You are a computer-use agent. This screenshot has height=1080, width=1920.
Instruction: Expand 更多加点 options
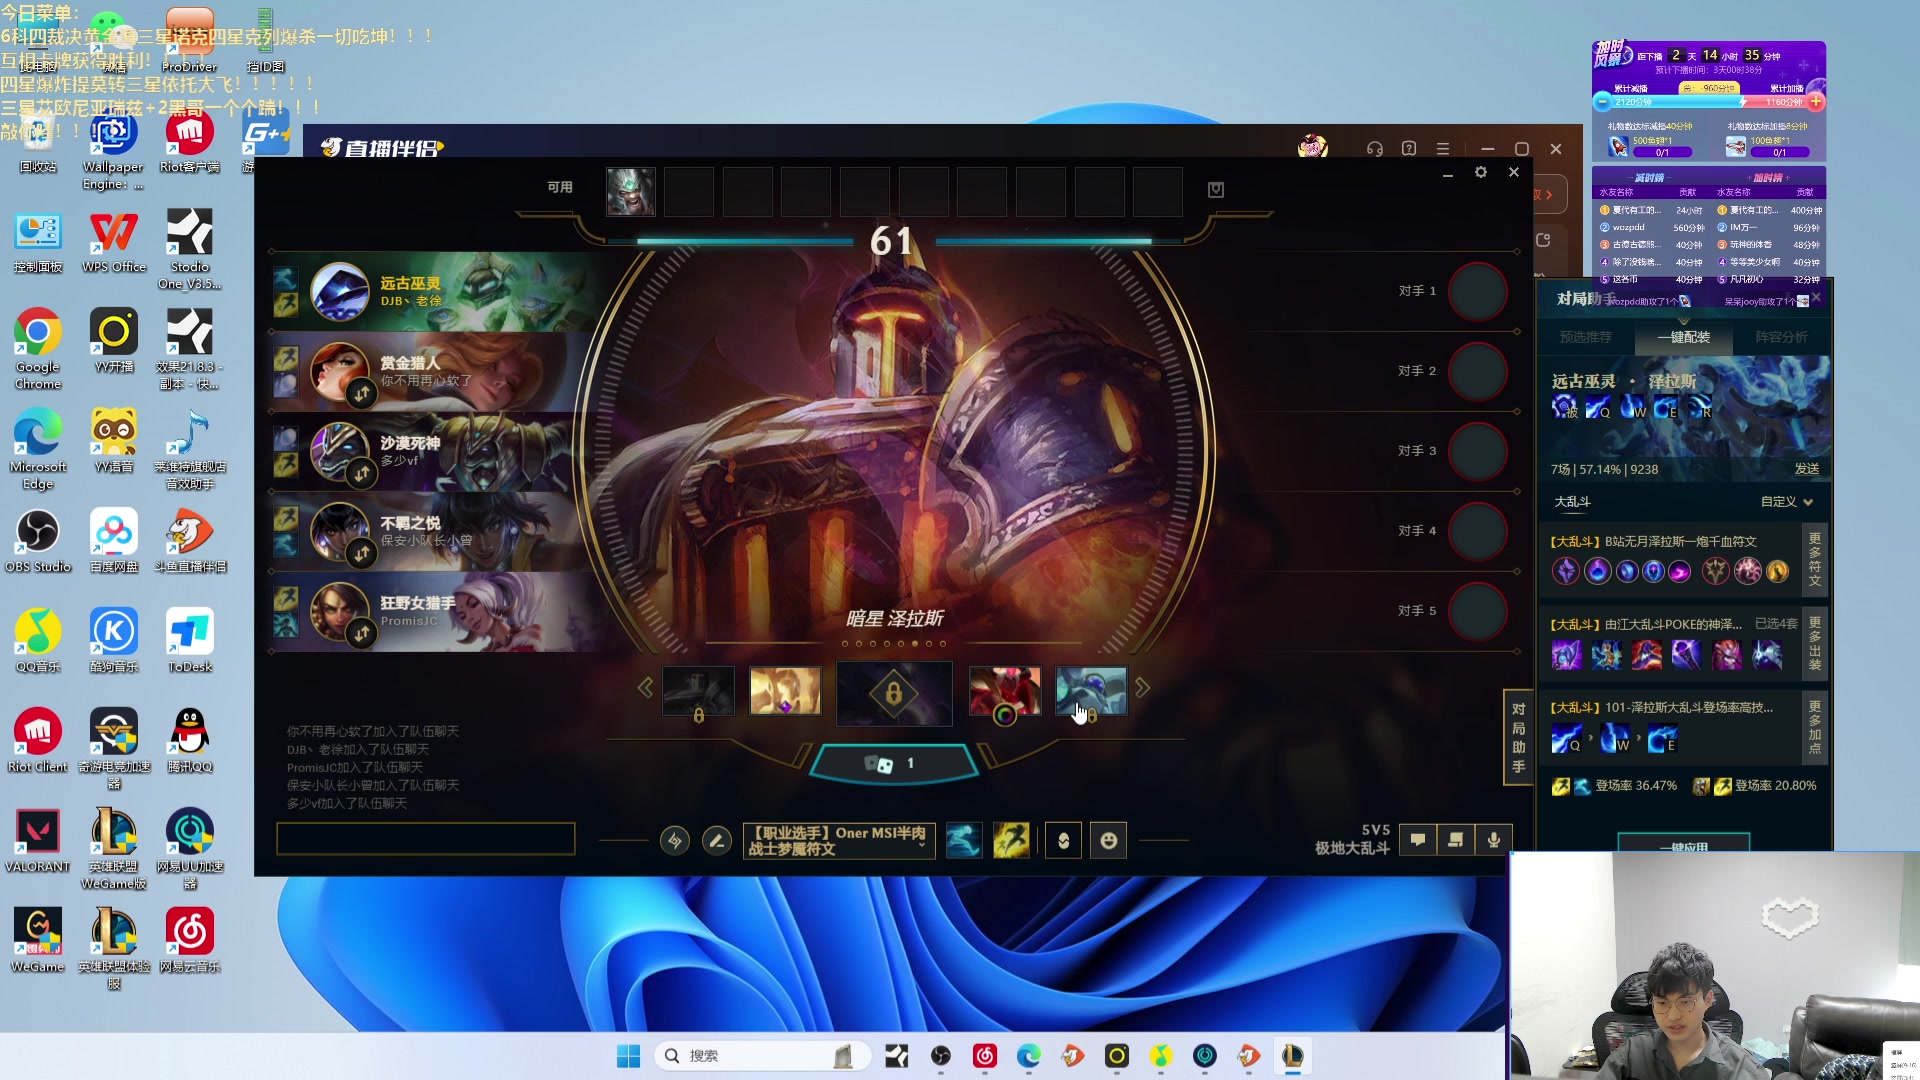(x=1815, y=727)
